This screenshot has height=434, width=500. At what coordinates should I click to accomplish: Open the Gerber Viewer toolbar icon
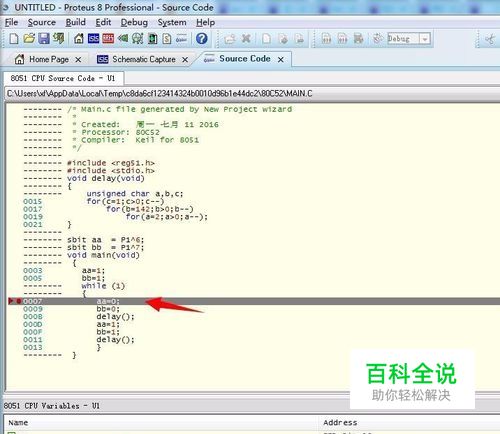pyautogui.click(x=137, y=39)
